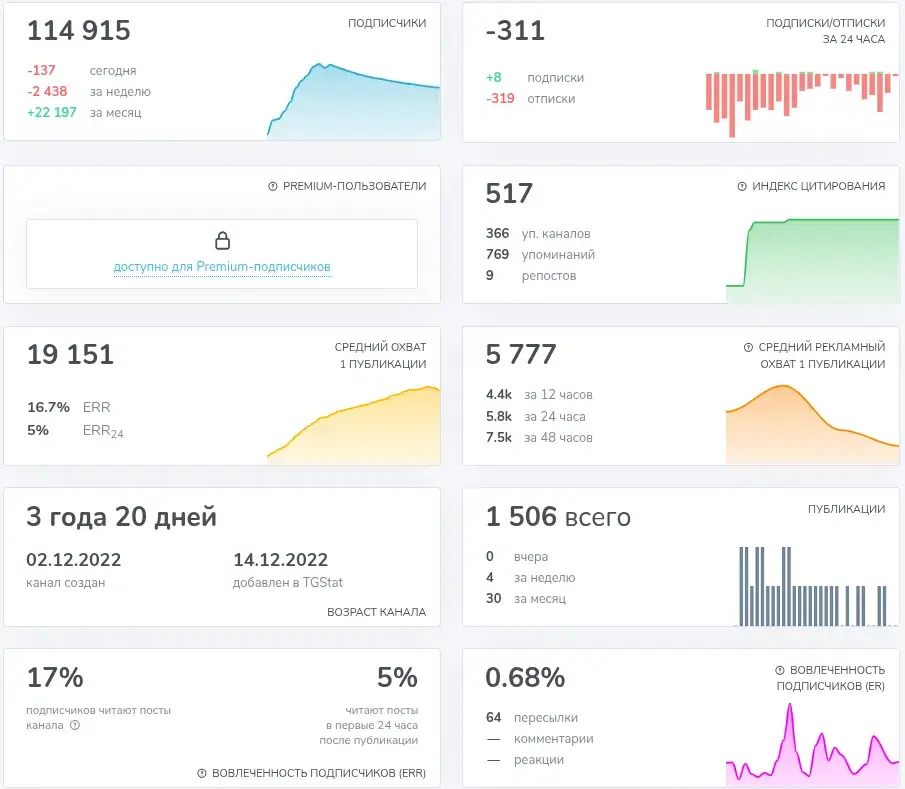This screenshot has height=789, width=905.
Task: Click the 'реакции' row
Action: [x=525, y=760]
